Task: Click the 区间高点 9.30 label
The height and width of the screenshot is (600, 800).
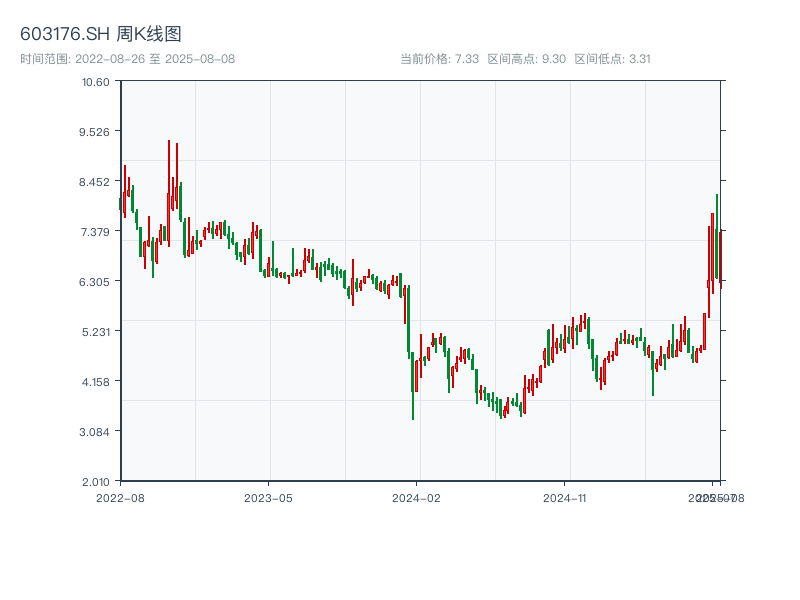Action: tap(526, 59)
